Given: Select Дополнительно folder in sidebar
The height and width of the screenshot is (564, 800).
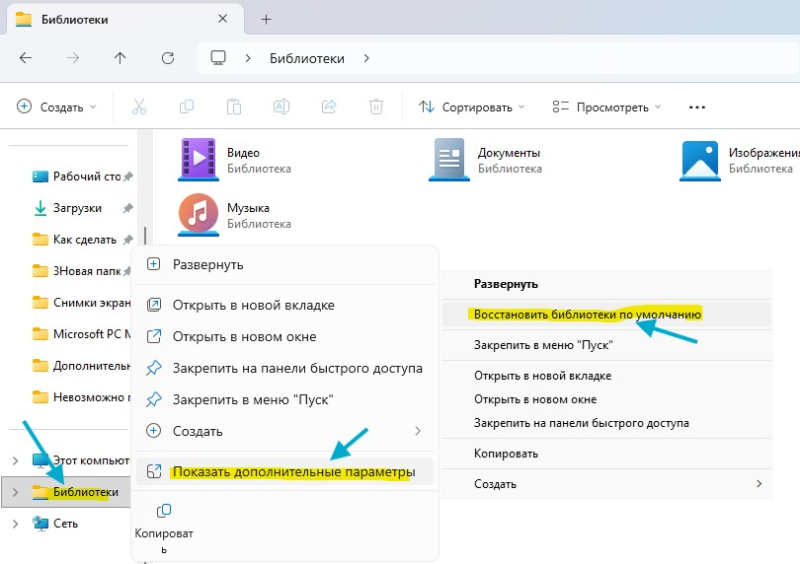Looking at the screenshot, I should [80, 366].
